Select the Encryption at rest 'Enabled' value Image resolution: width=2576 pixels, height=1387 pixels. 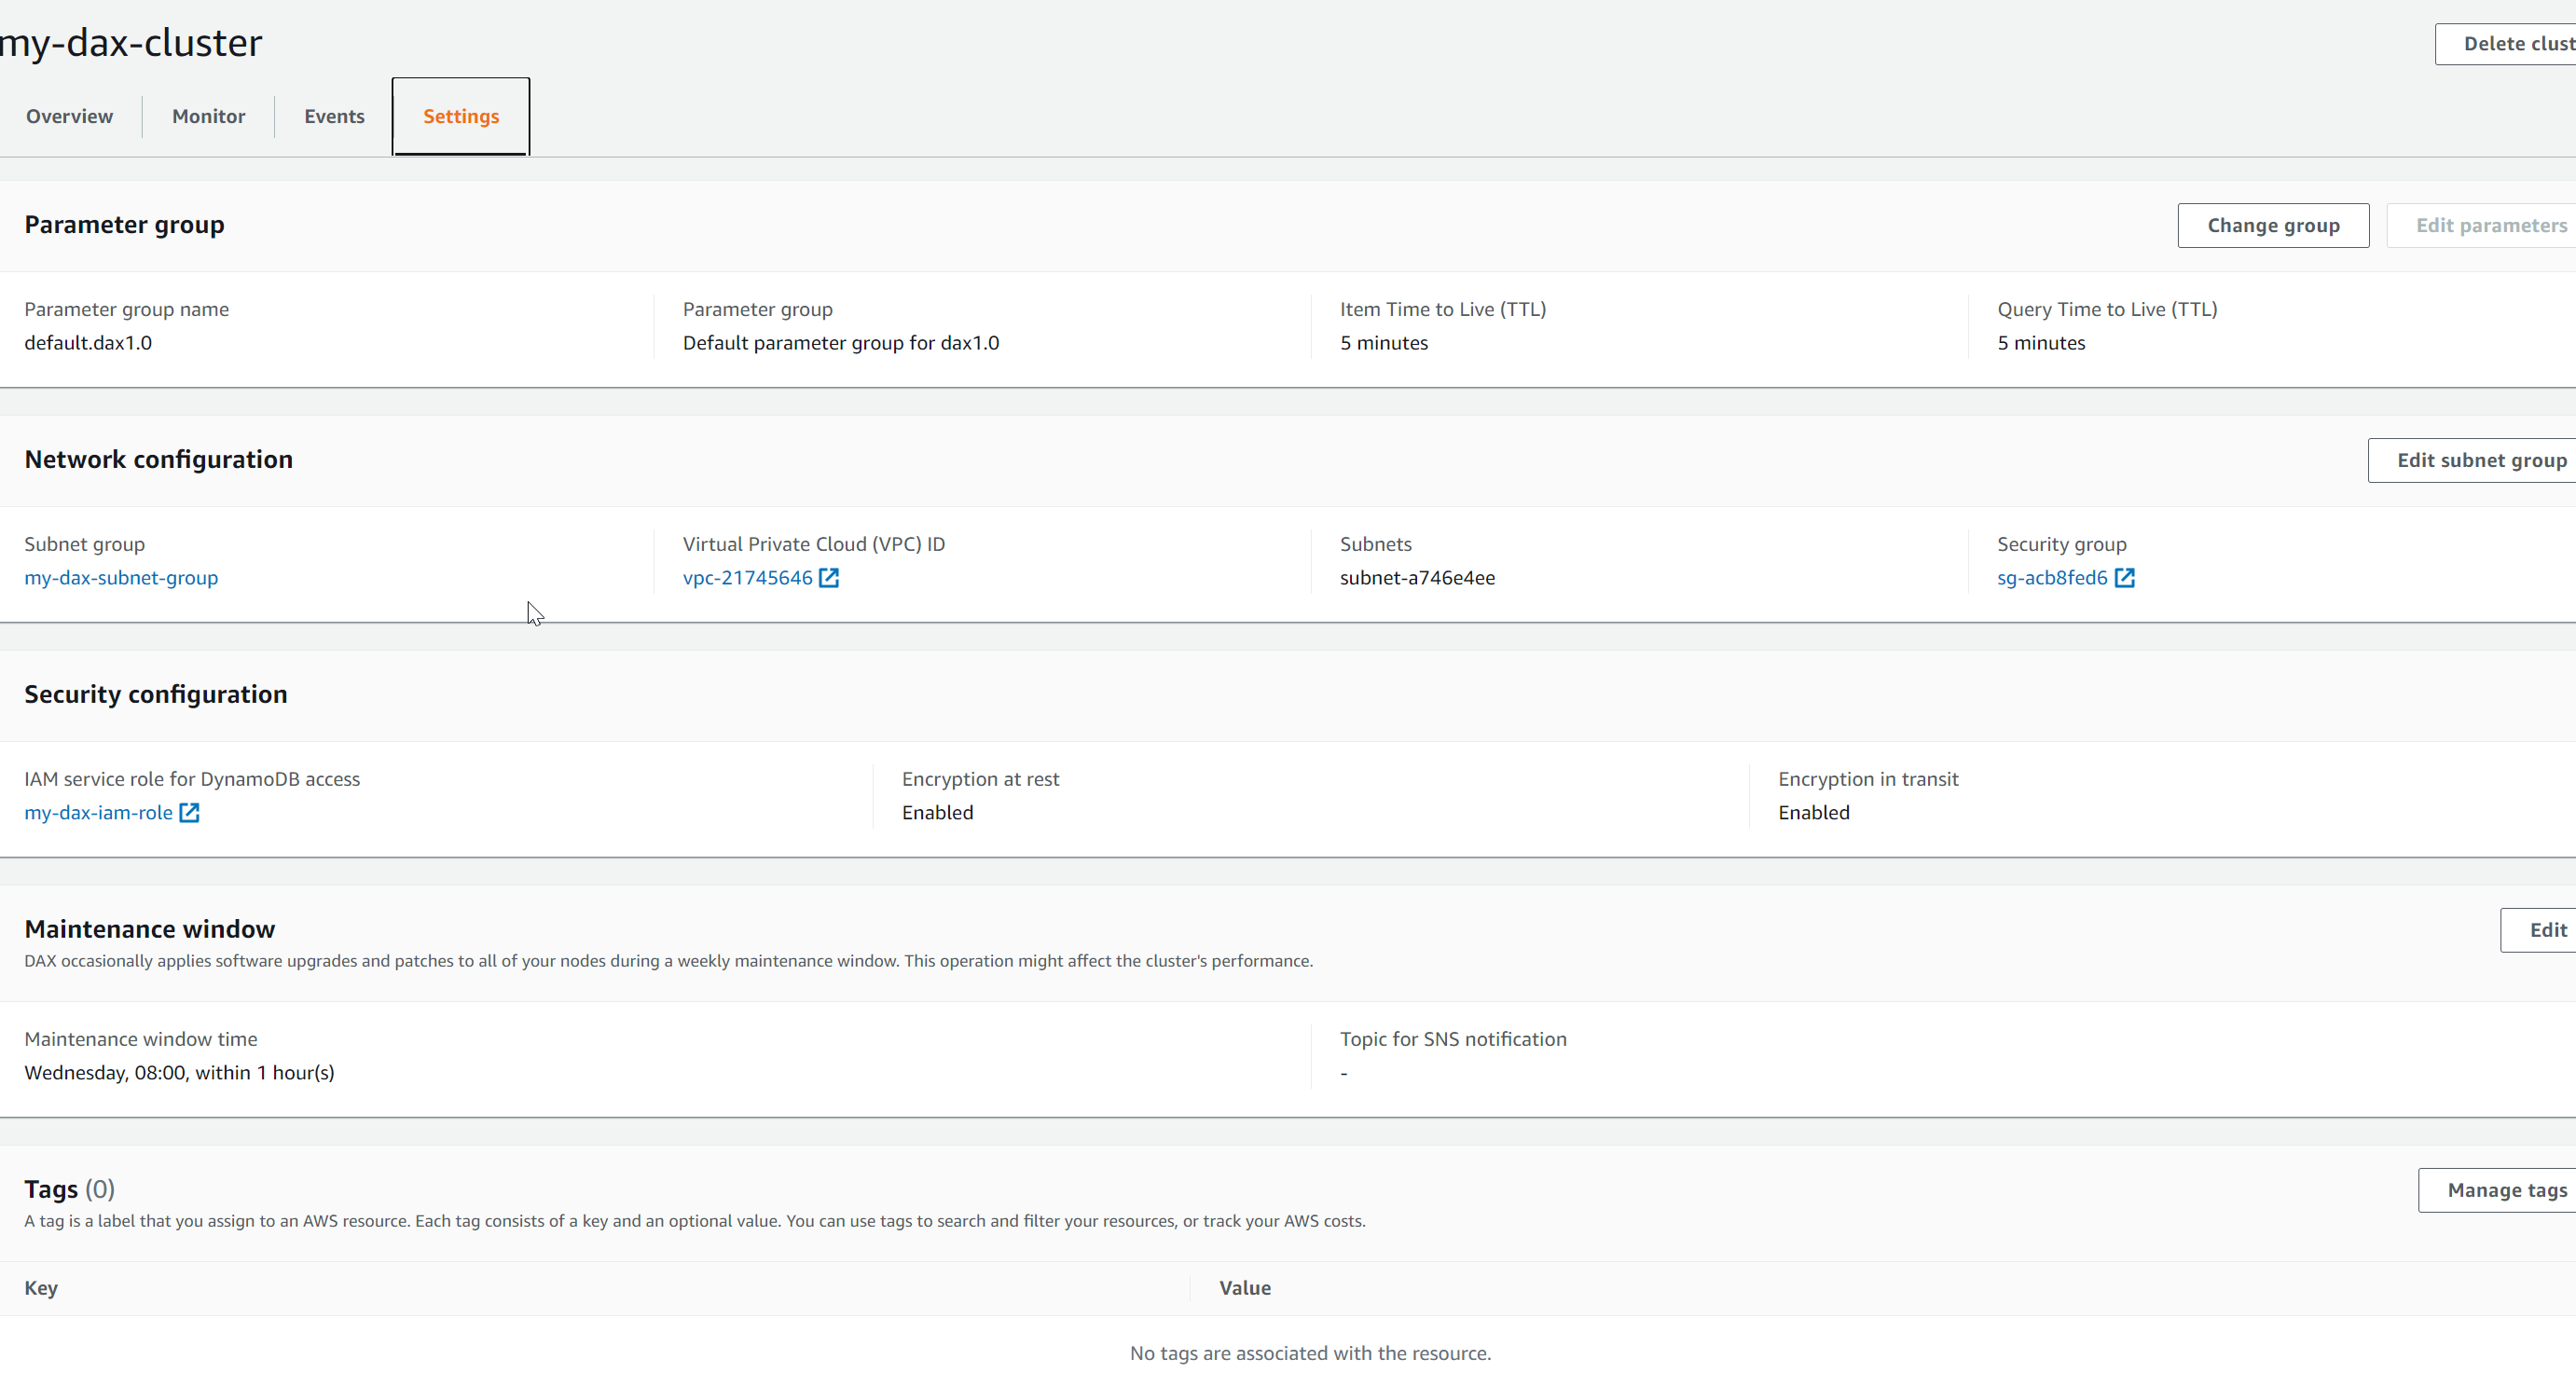pyautogui.click(x=937, y=813)
